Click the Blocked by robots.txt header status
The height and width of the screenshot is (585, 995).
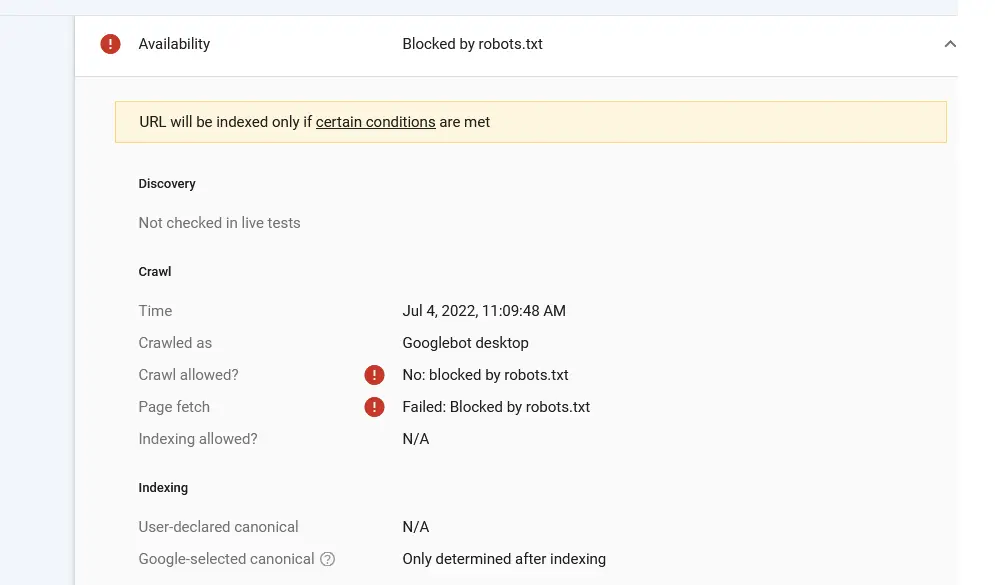472,44
